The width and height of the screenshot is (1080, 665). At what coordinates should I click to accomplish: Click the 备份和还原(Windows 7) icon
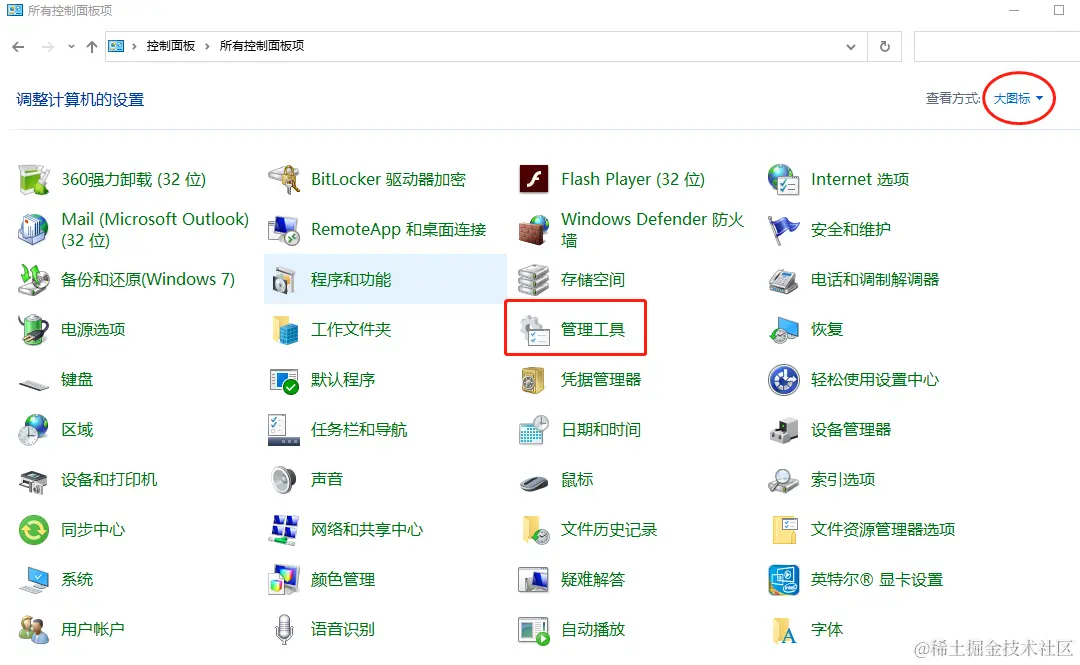(x=34, y=280)
